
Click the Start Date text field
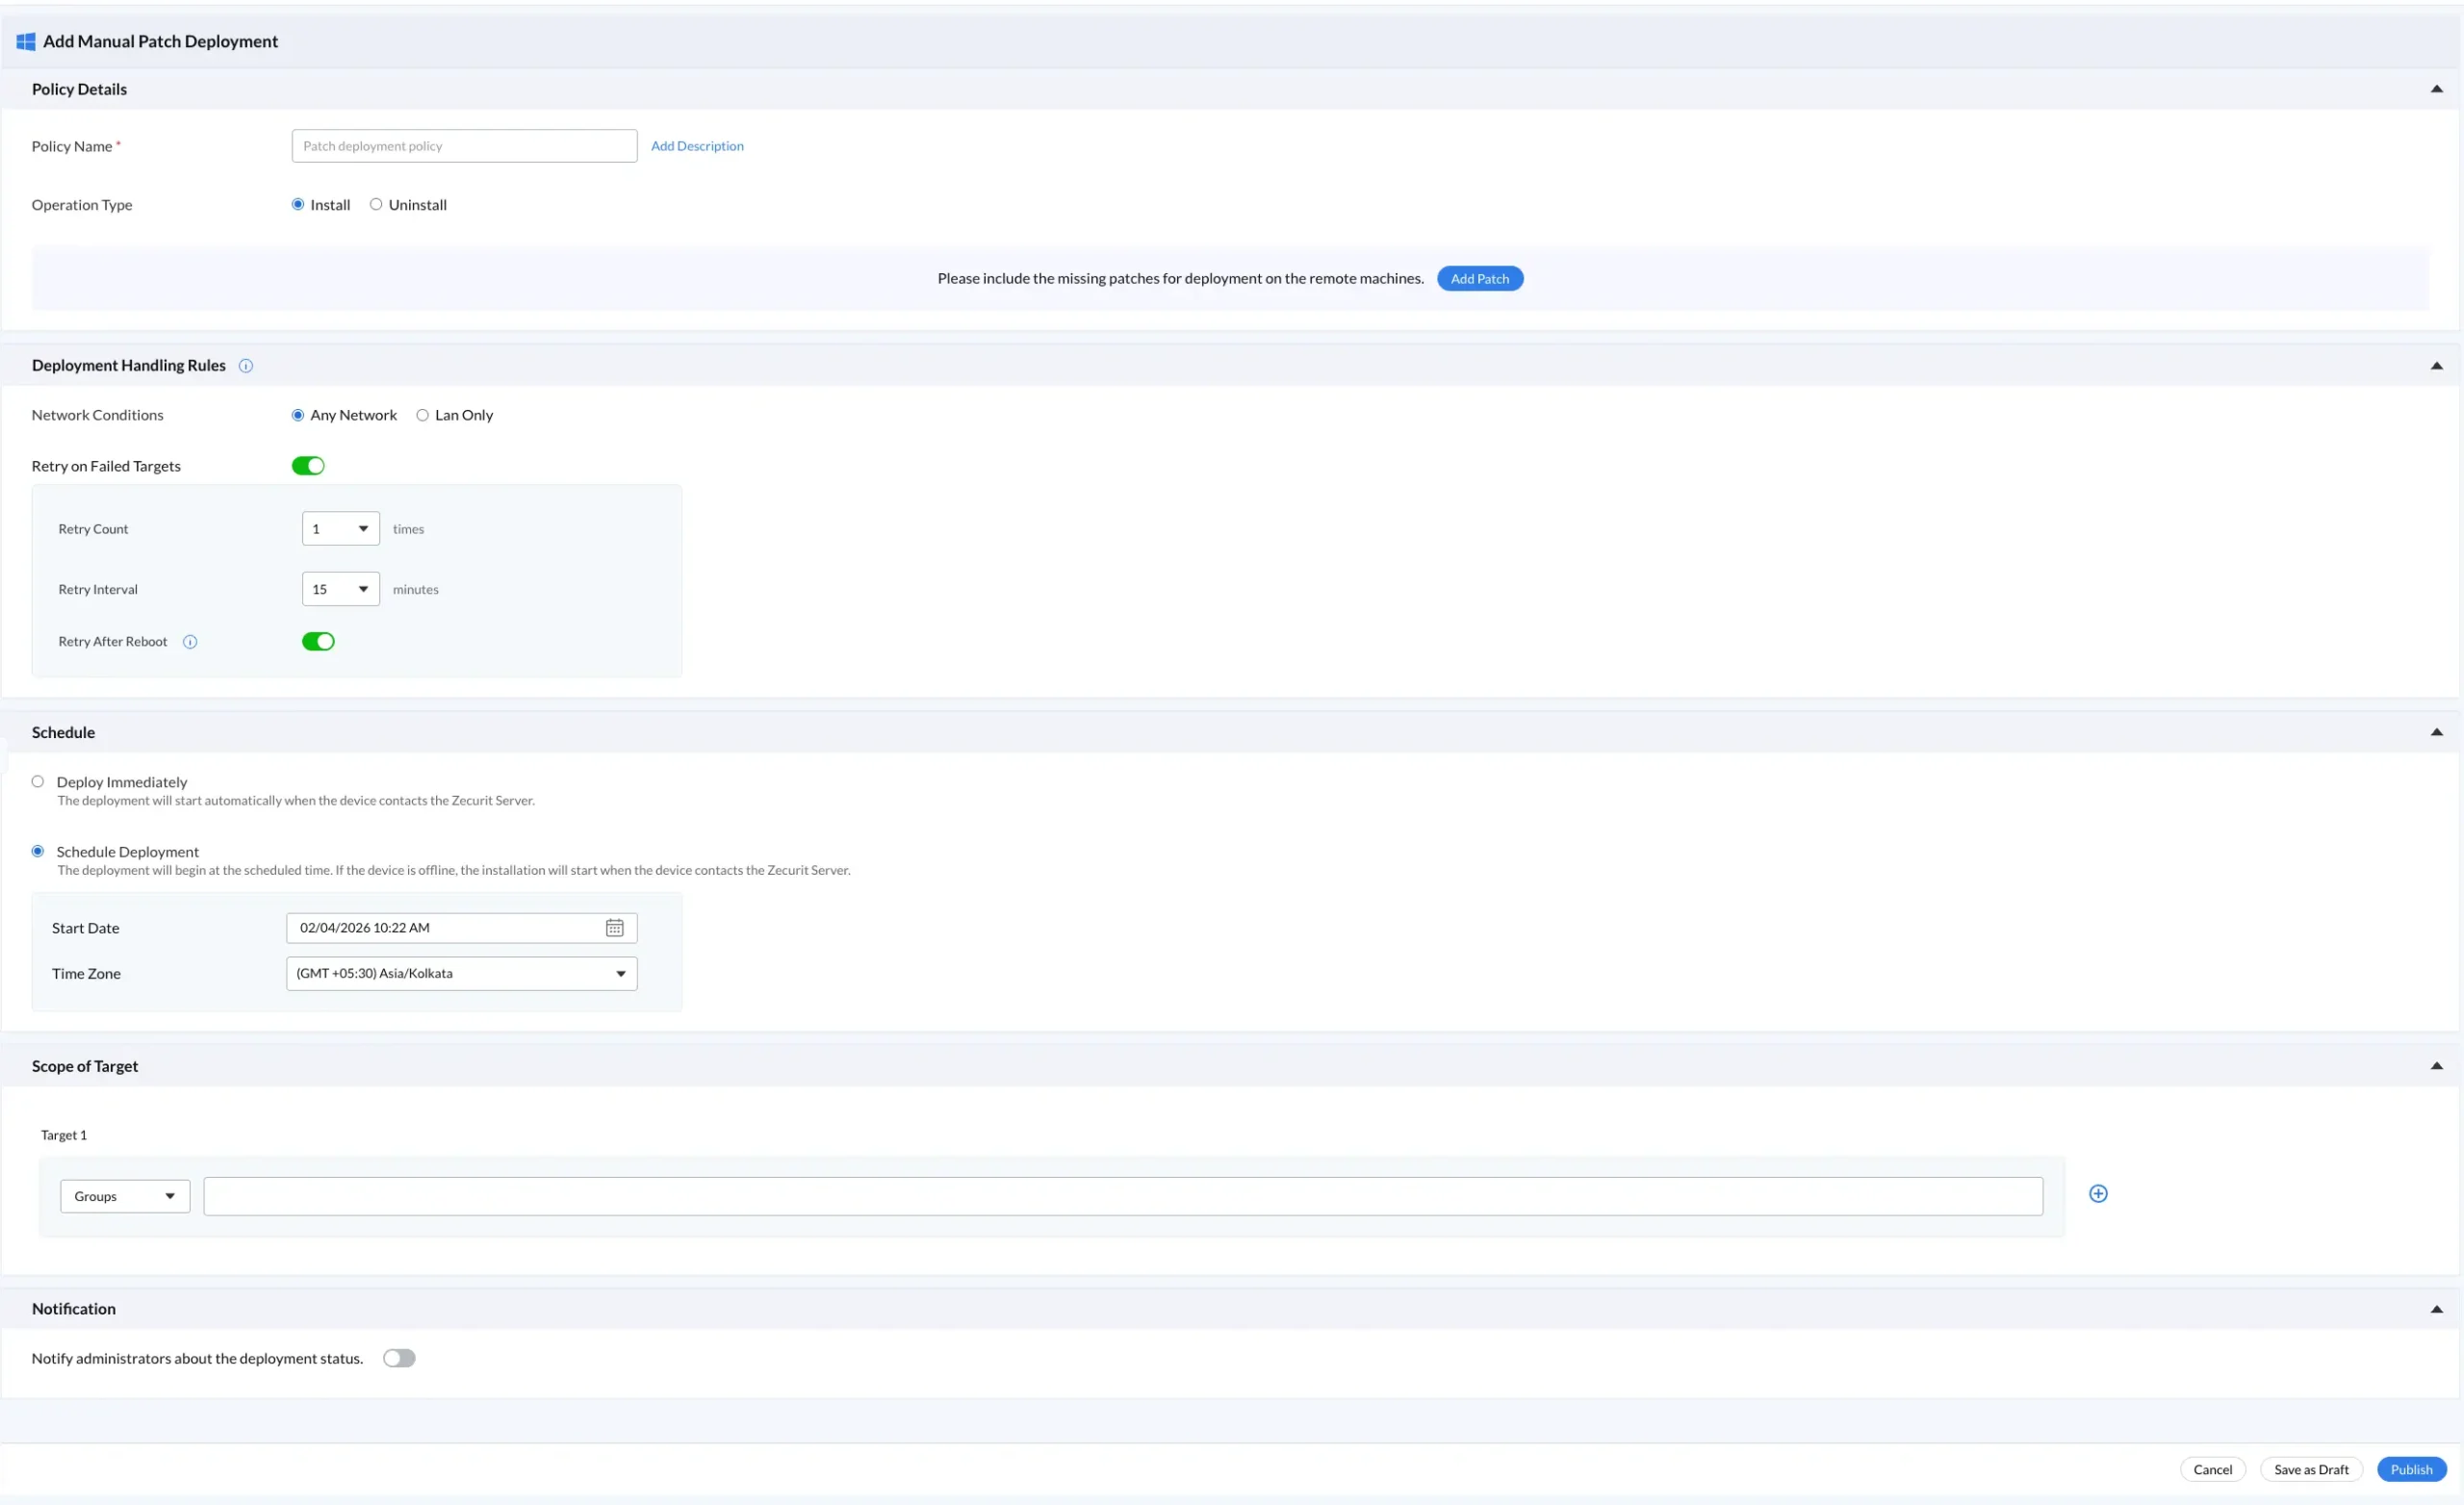[462, 928]
